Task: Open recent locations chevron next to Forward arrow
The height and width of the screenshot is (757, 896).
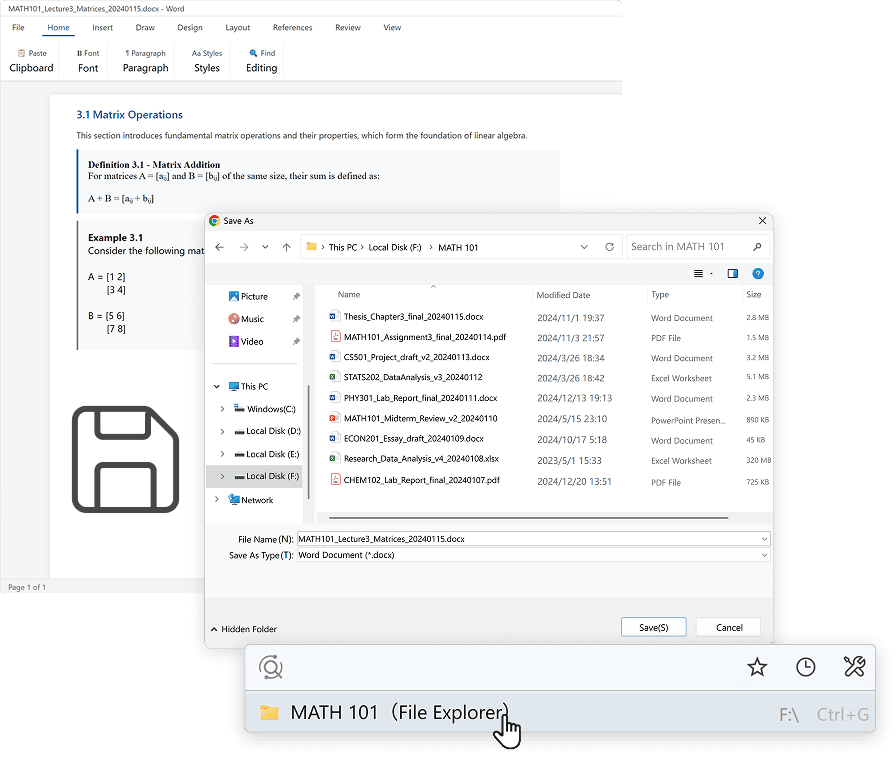Action: click(x=265, y=247)
